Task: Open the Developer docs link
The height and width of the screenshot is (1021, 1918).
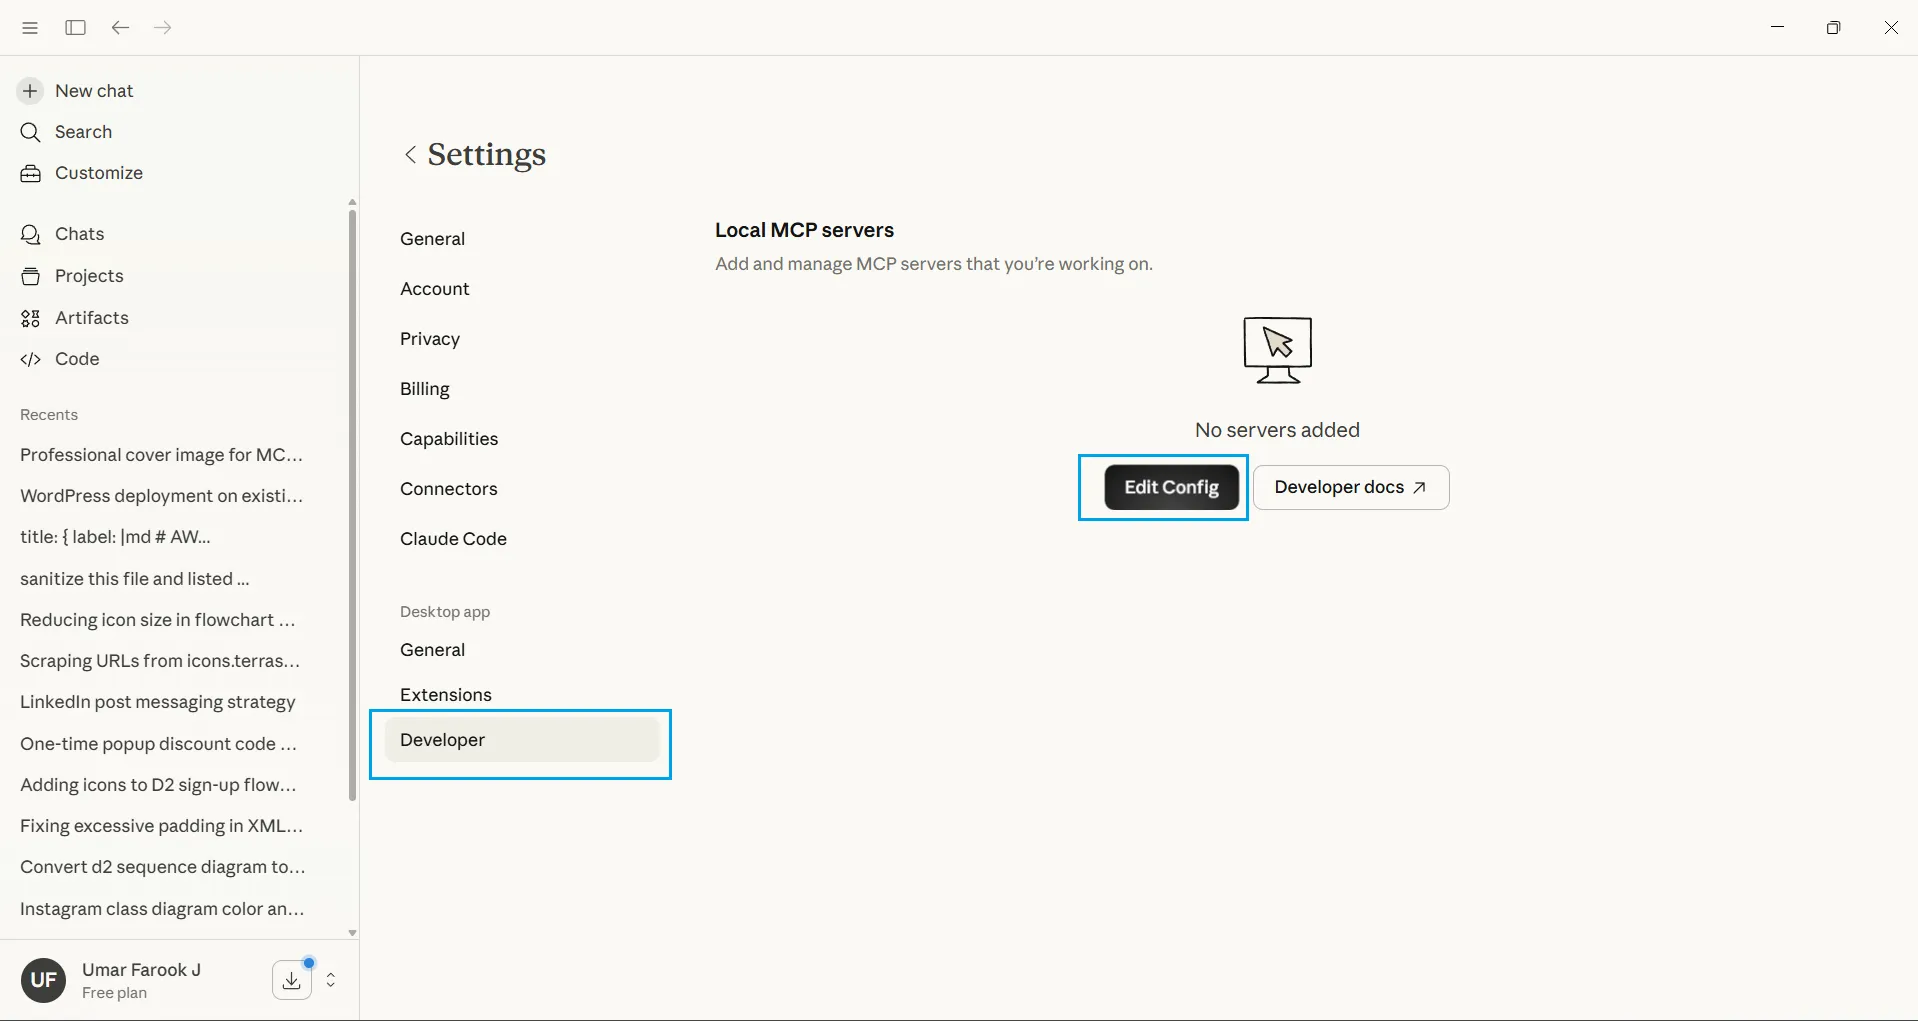Action: coord(1351,487)
